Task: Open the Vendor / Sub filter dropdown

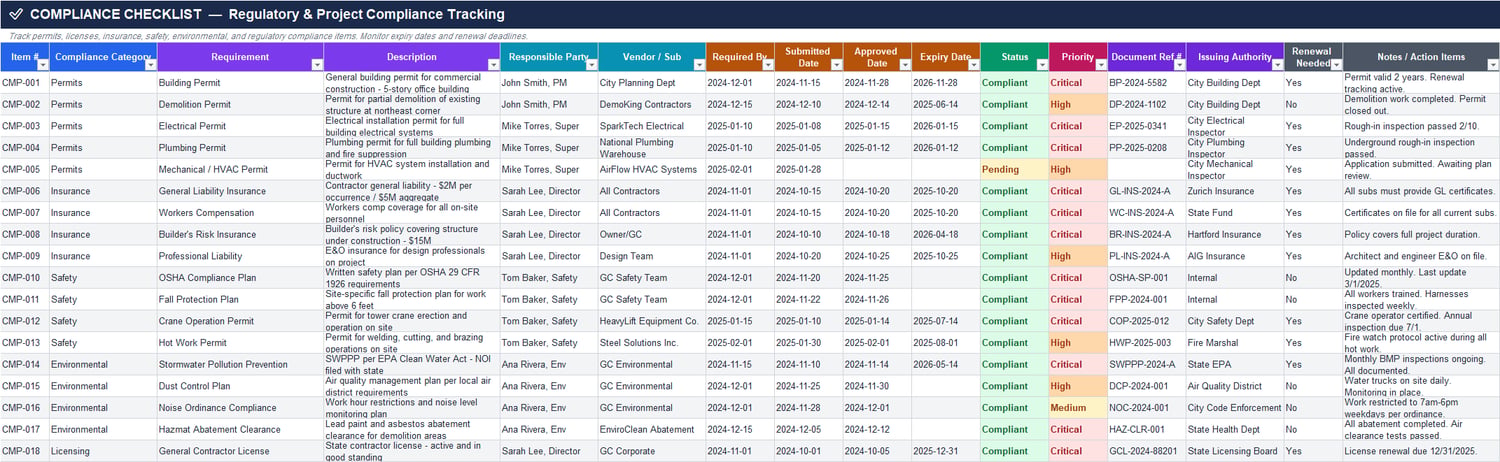Action: coord(699,64)
